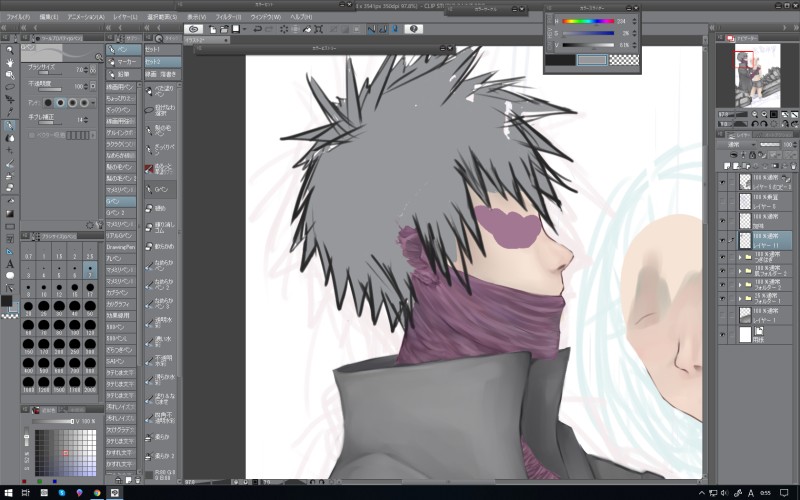
Task: Open the Windows Start menu
Action: click(x=9, y=493)
